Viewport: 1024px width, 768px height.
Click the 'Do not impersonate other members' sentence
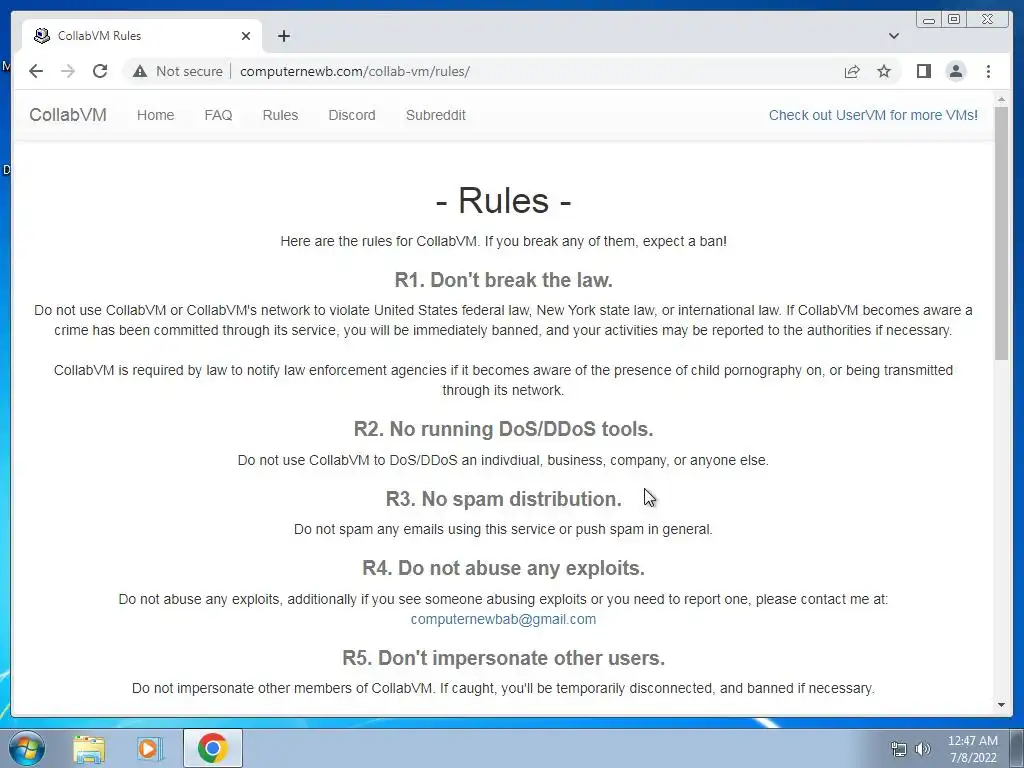click(x=504, y=688)
